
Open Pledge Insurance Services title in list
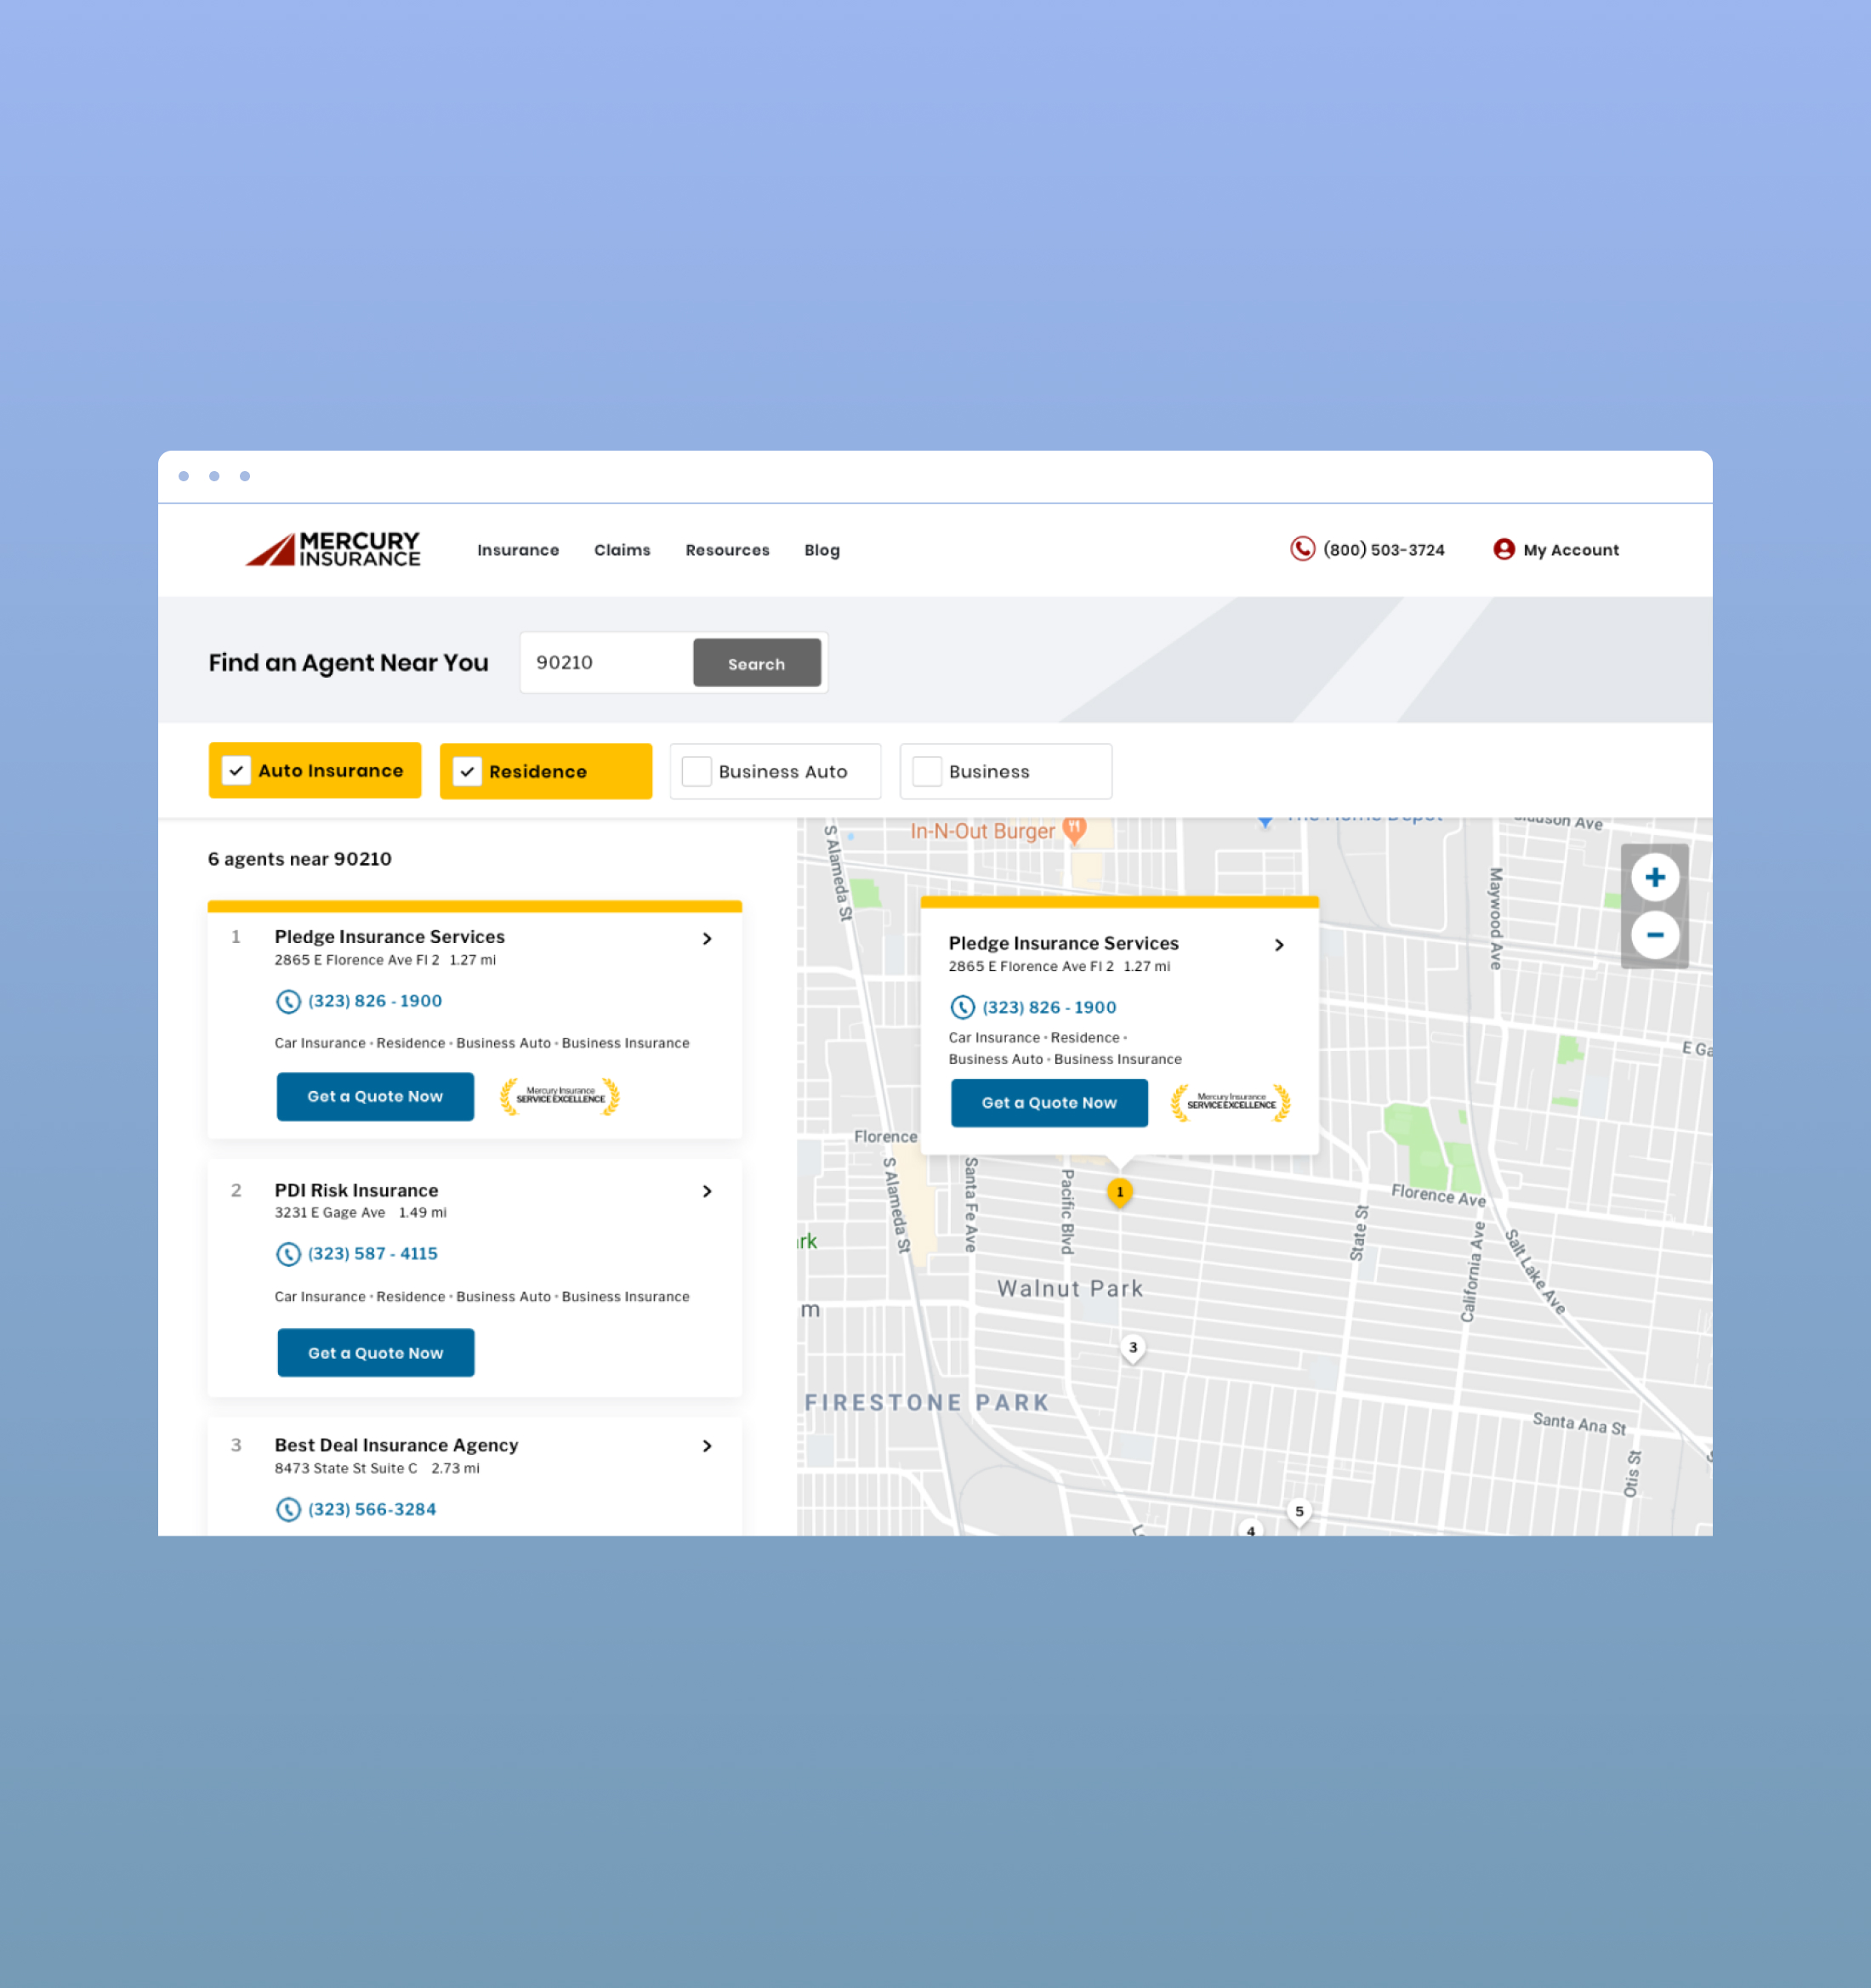pos(390,937)
